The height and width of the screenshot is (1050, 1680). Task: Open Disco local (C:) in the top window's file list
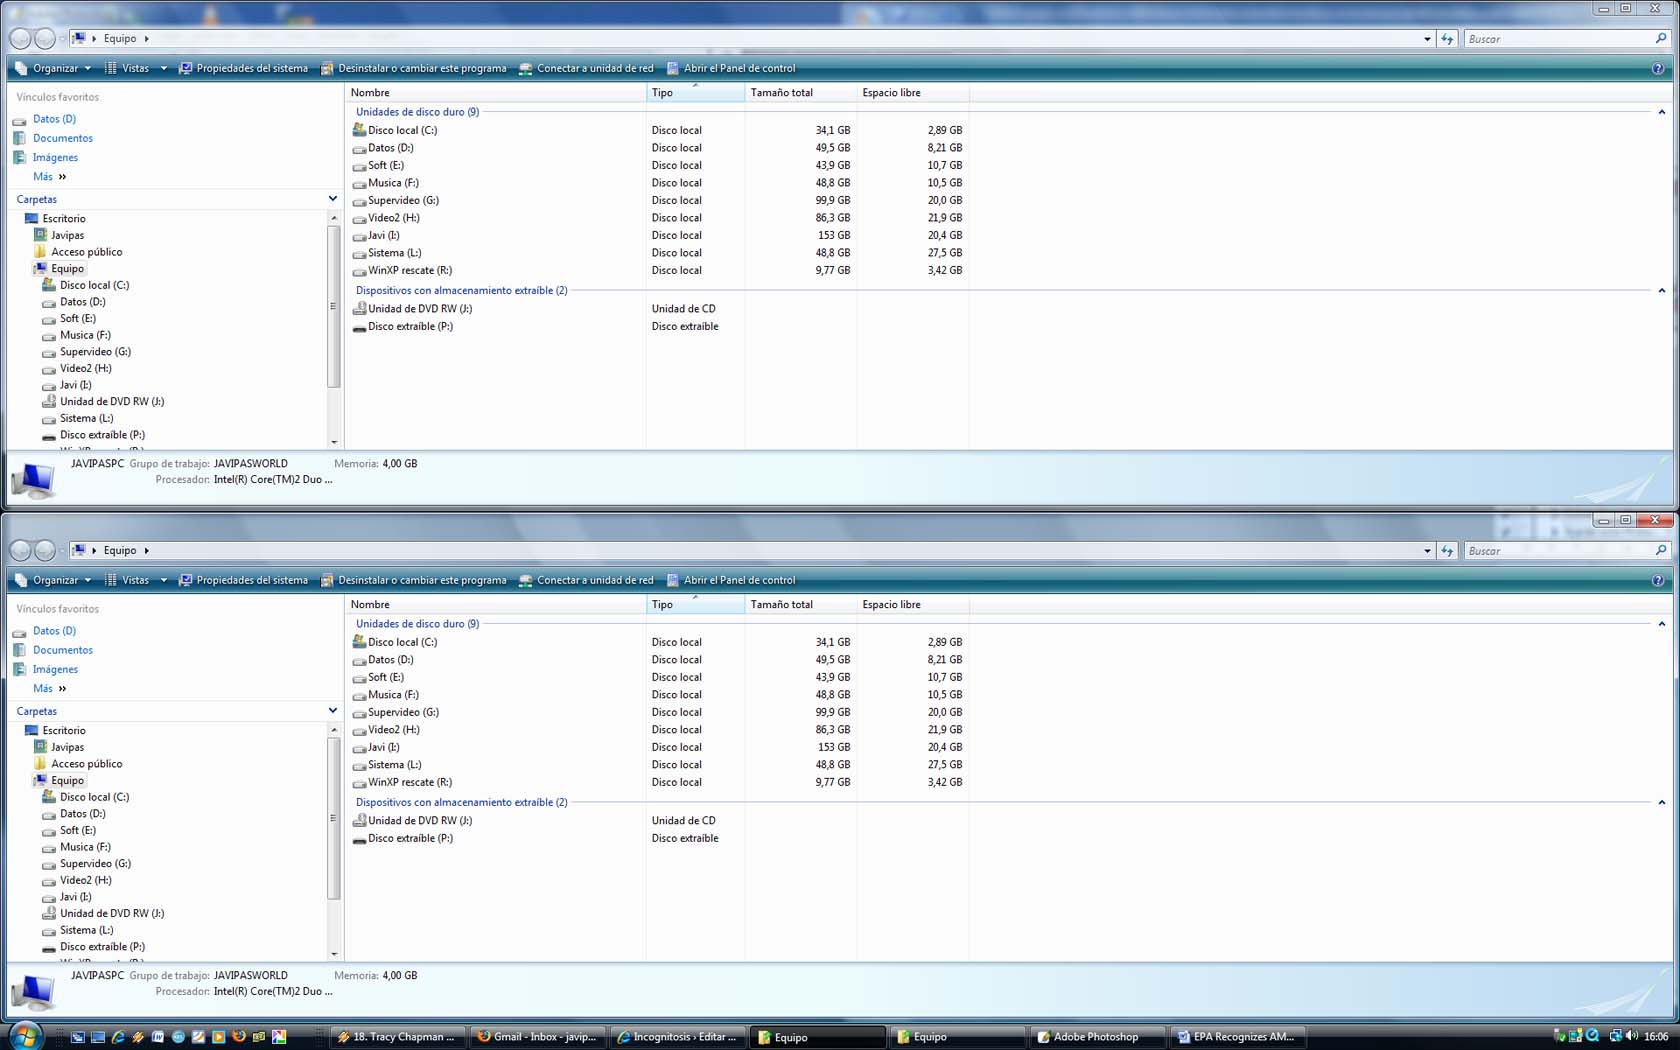click(401, 130)
